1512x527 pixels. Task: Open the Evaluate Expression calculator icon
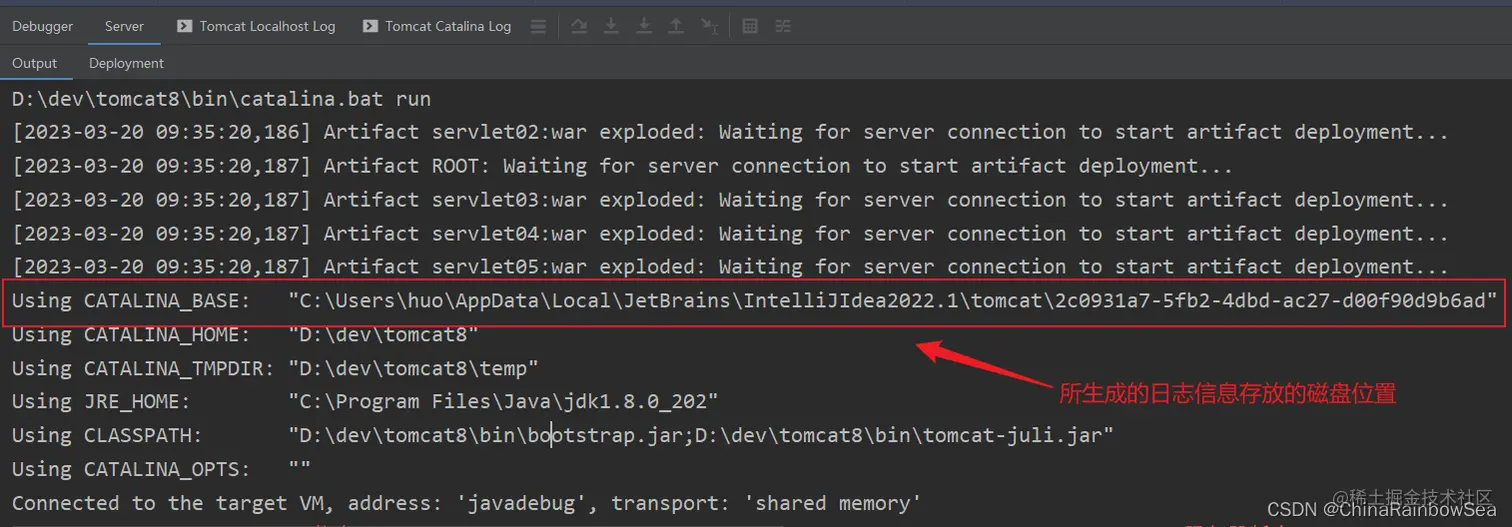(750, 26)
